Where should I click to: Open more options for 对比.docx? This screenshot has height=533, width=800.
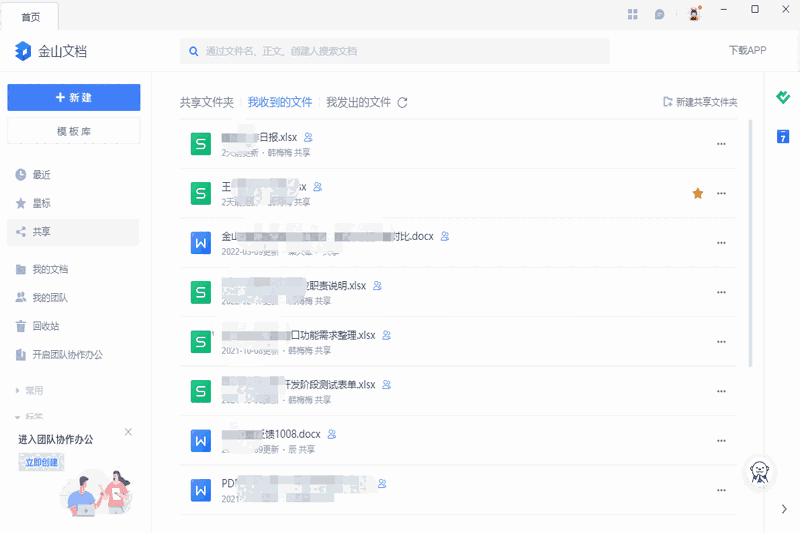[x=721, y=243]
